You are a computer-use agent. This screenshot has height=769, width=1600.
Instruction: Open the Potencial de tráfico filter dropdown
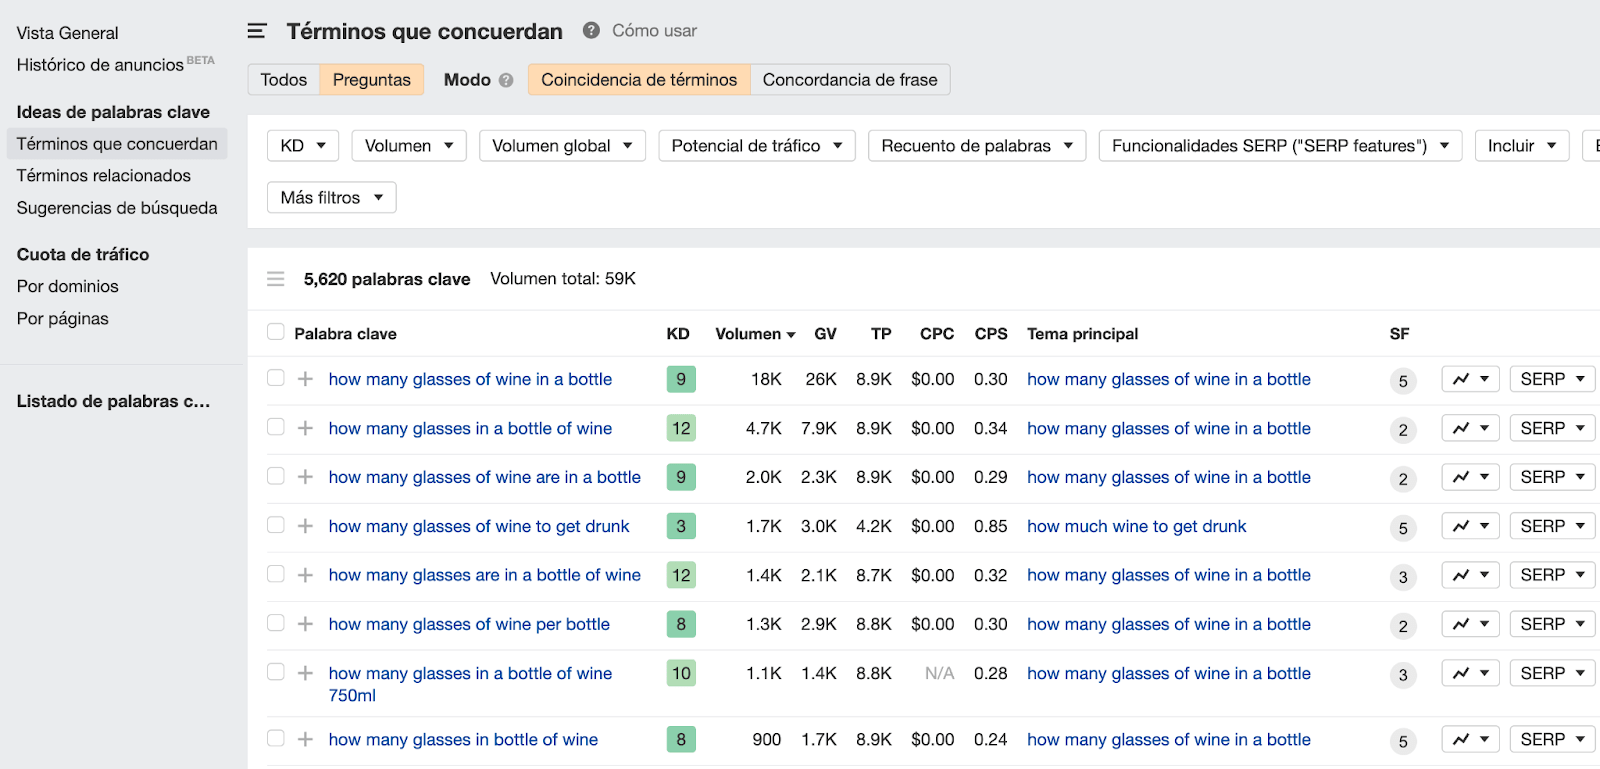(x=756, y=146)
